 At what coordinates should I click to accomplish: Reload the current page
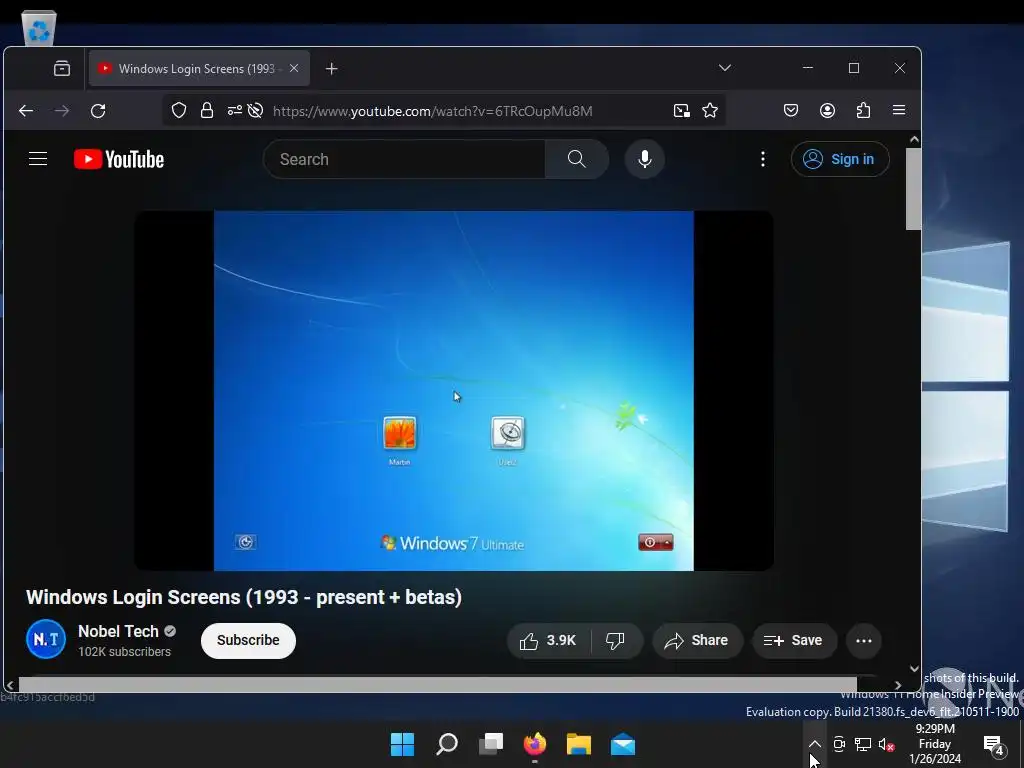(x=98, y=110)
